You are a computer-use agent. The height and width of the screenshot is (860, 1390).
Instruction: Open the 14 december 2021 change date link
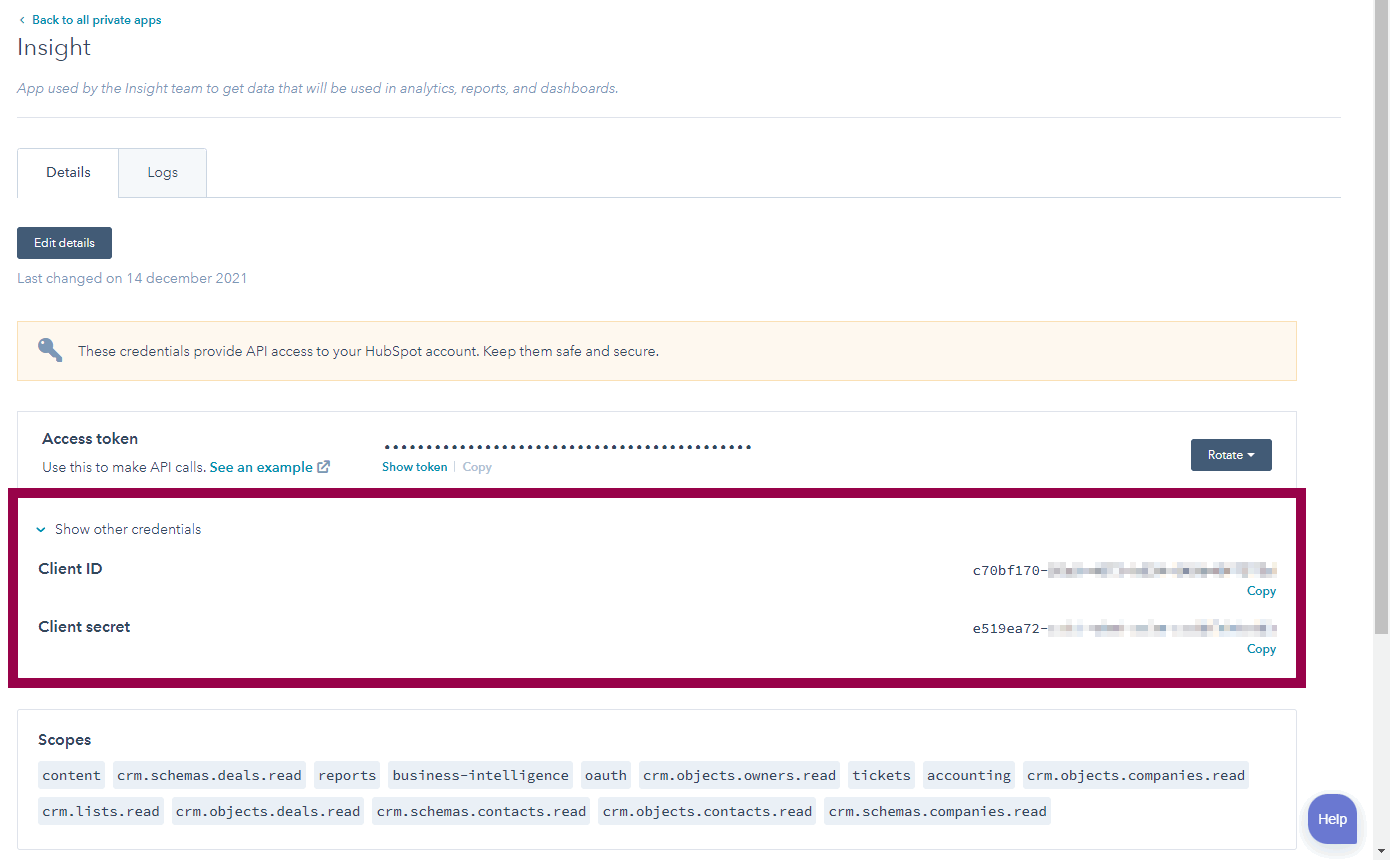coord(186,278)
